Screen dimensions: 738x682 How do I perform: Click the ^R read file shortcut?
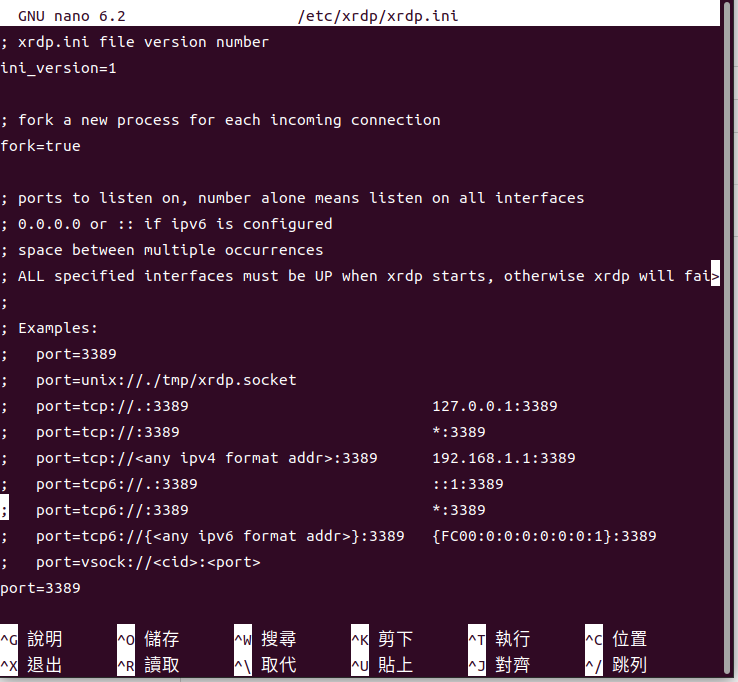[x=148, y=665]
